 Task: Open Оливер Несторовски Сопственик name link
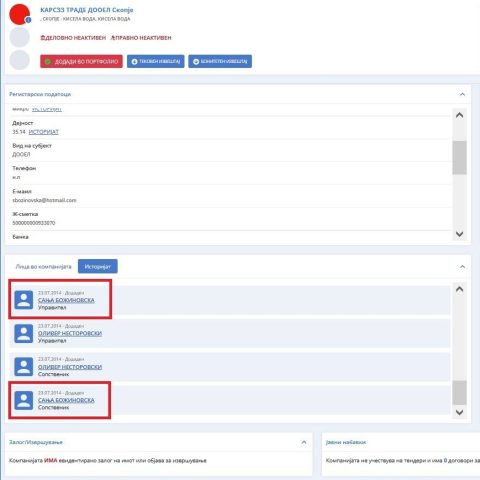[x=70, y=367]
